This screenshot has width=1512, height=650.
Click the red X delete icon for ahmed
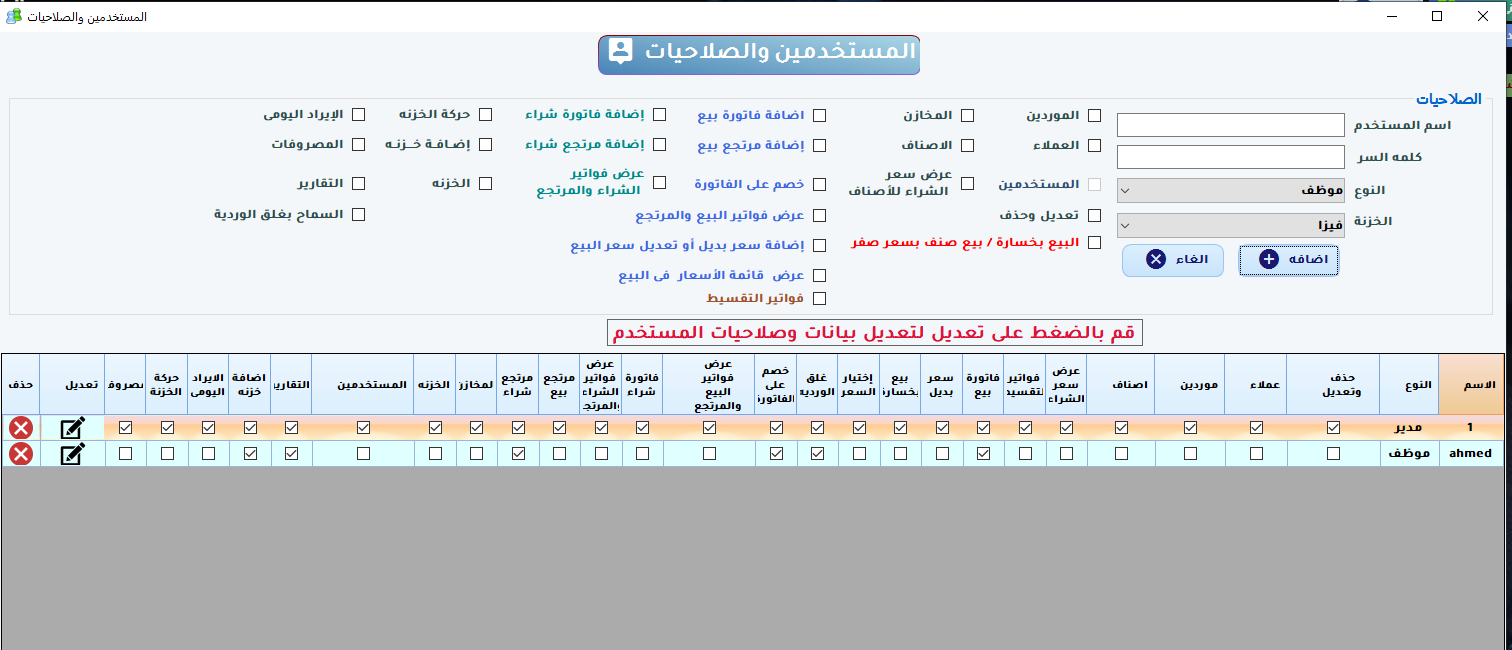point(20,453)
